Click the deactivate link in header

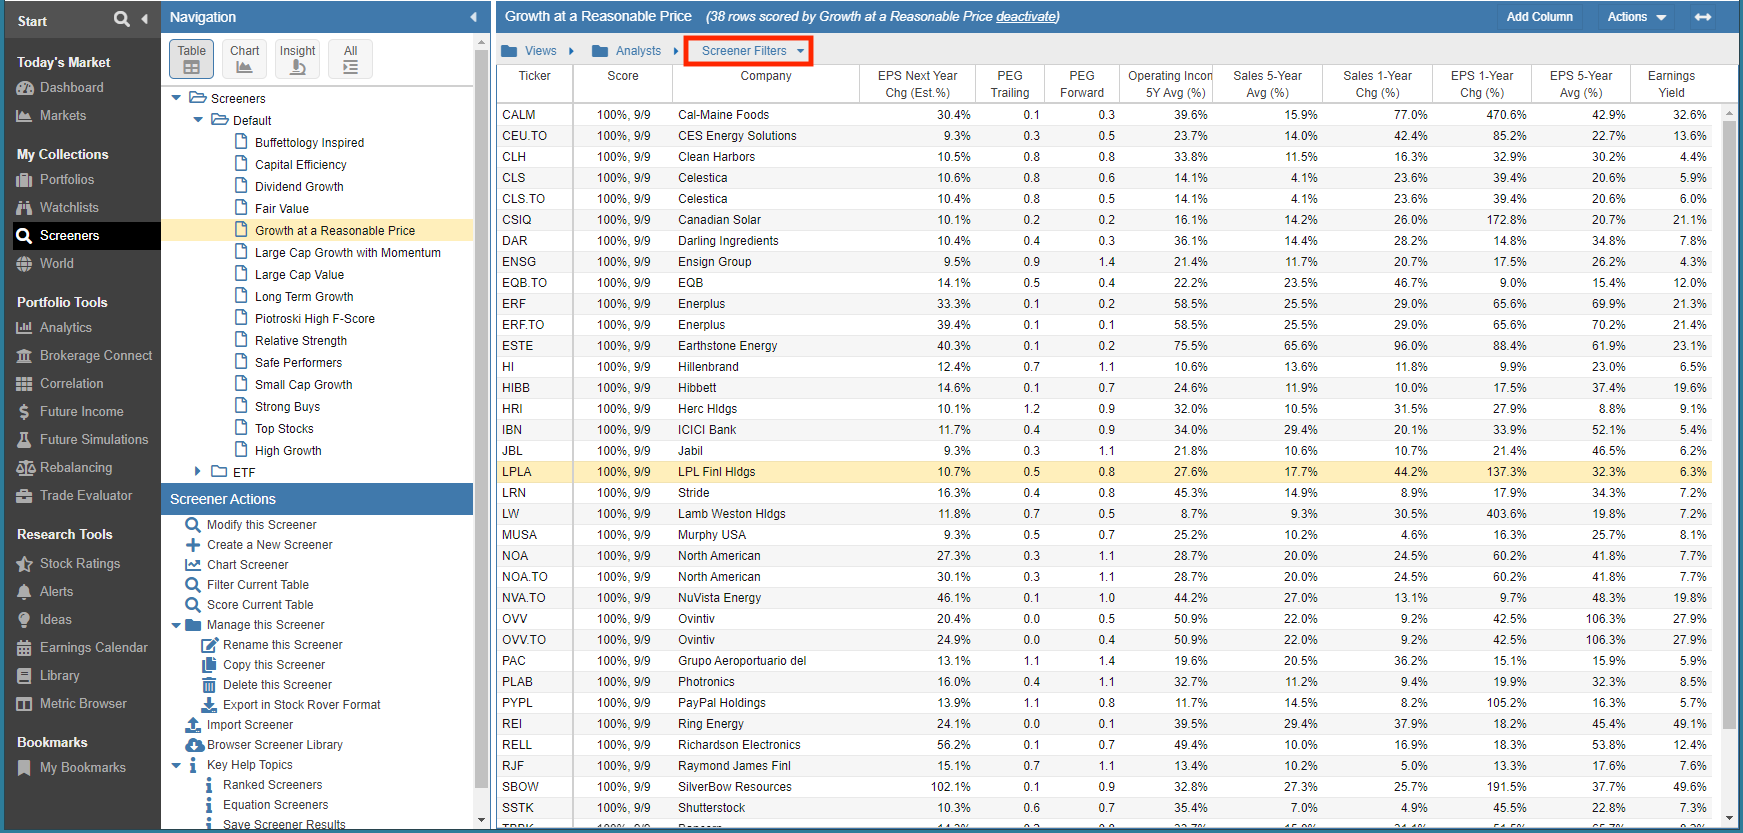[x=1026, y=17]
